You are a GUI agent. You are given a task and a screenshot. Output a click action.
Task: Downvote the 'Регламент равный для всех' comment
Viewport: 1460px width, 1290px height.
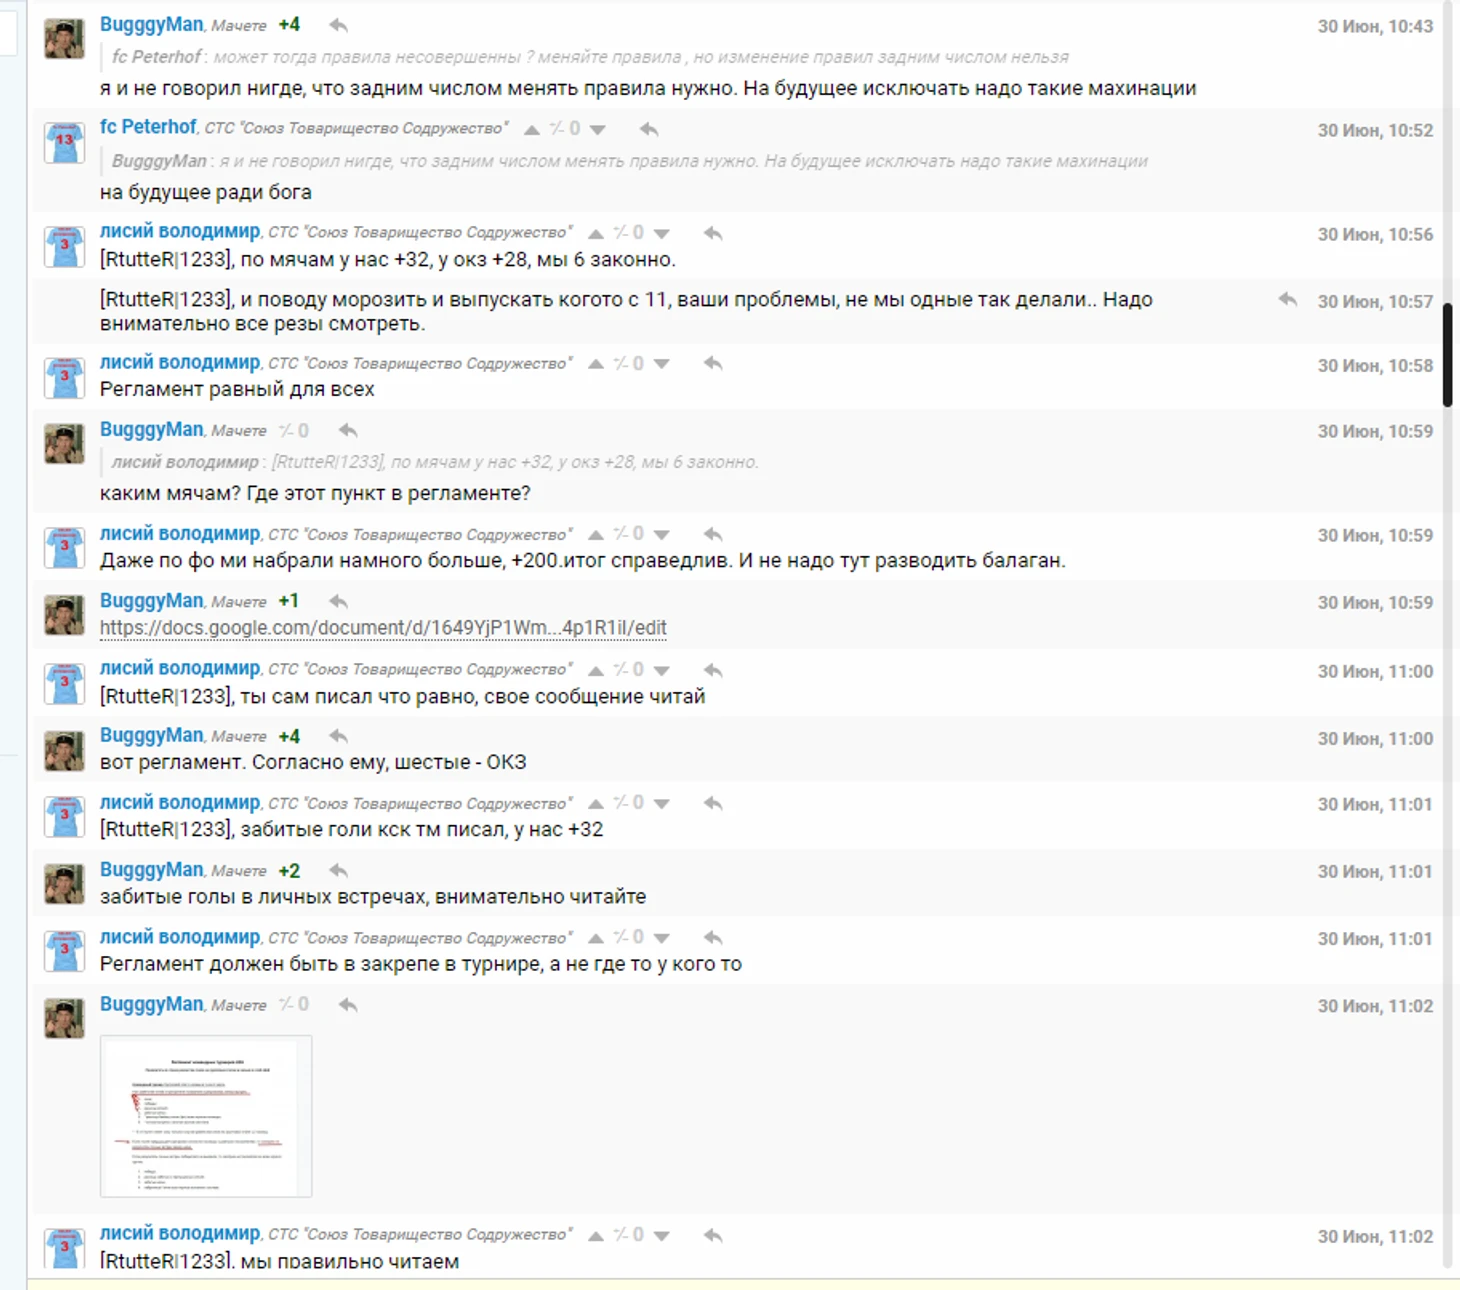[662, 364]
